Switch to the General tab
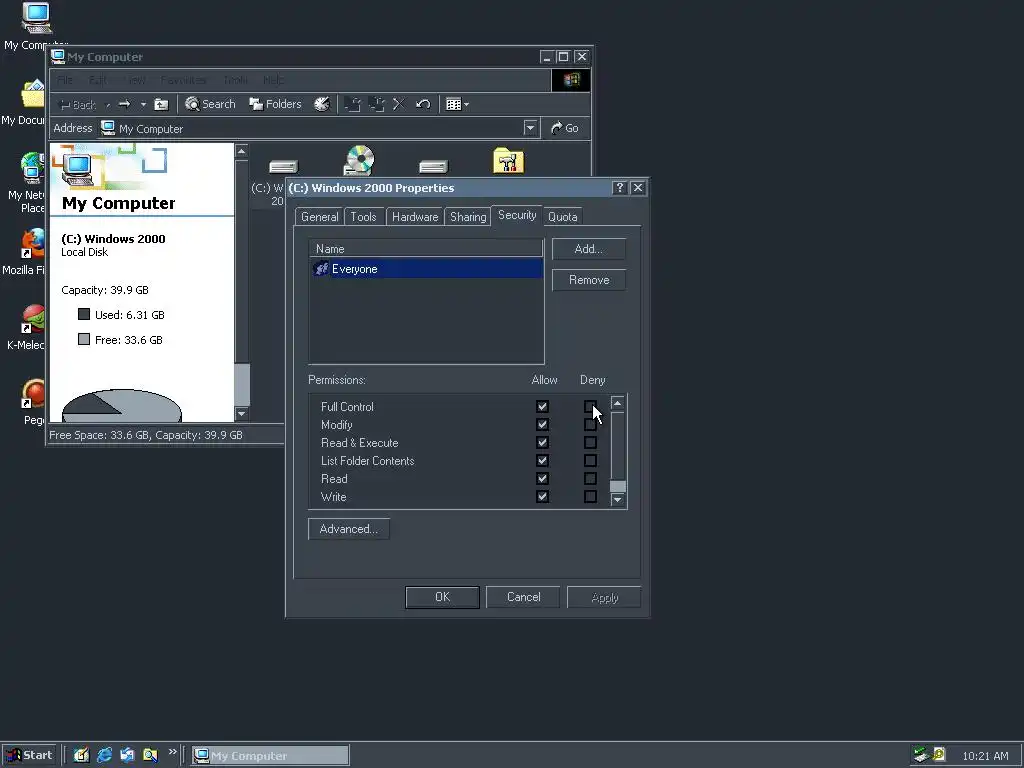 point(319,217)
